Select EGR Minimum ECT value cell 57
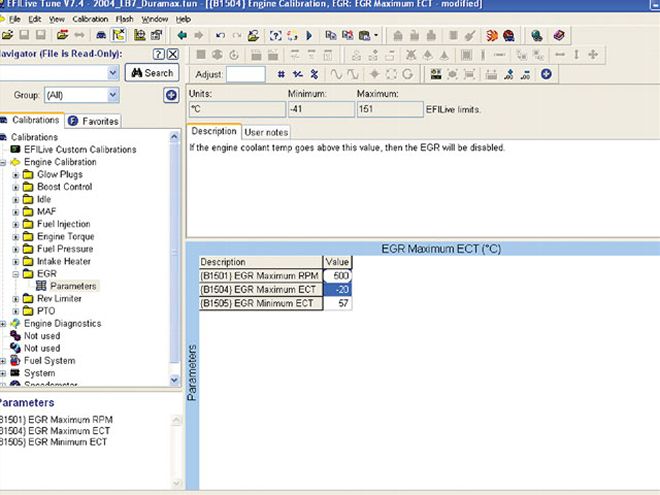This screenshot has width=660, height=495. pos(337,303)
